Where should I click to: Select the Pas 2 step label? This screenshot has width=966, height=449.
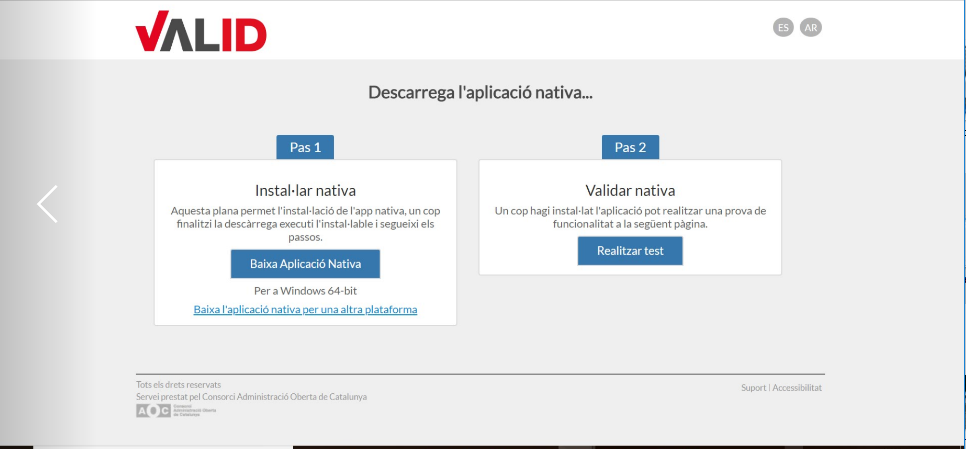click(x=630, y=147)
